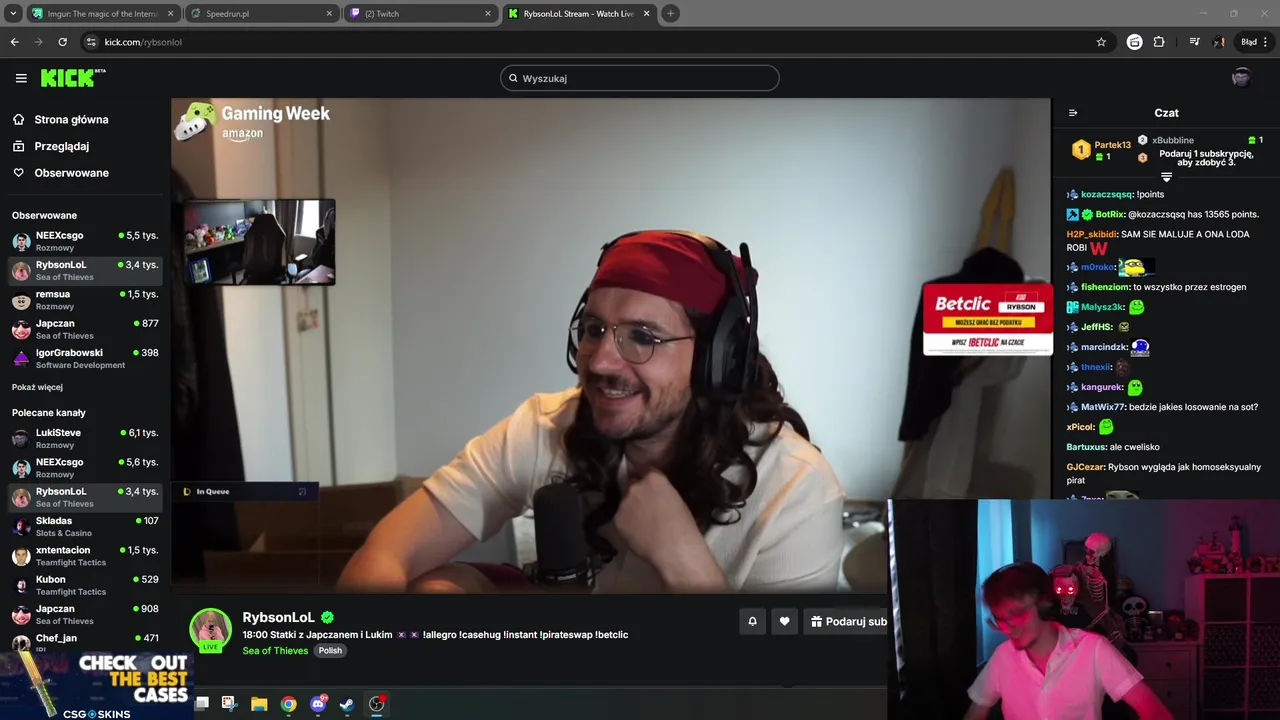Open Discord from the taskbar
The image size is (1280, 720).
coord(318,704)
